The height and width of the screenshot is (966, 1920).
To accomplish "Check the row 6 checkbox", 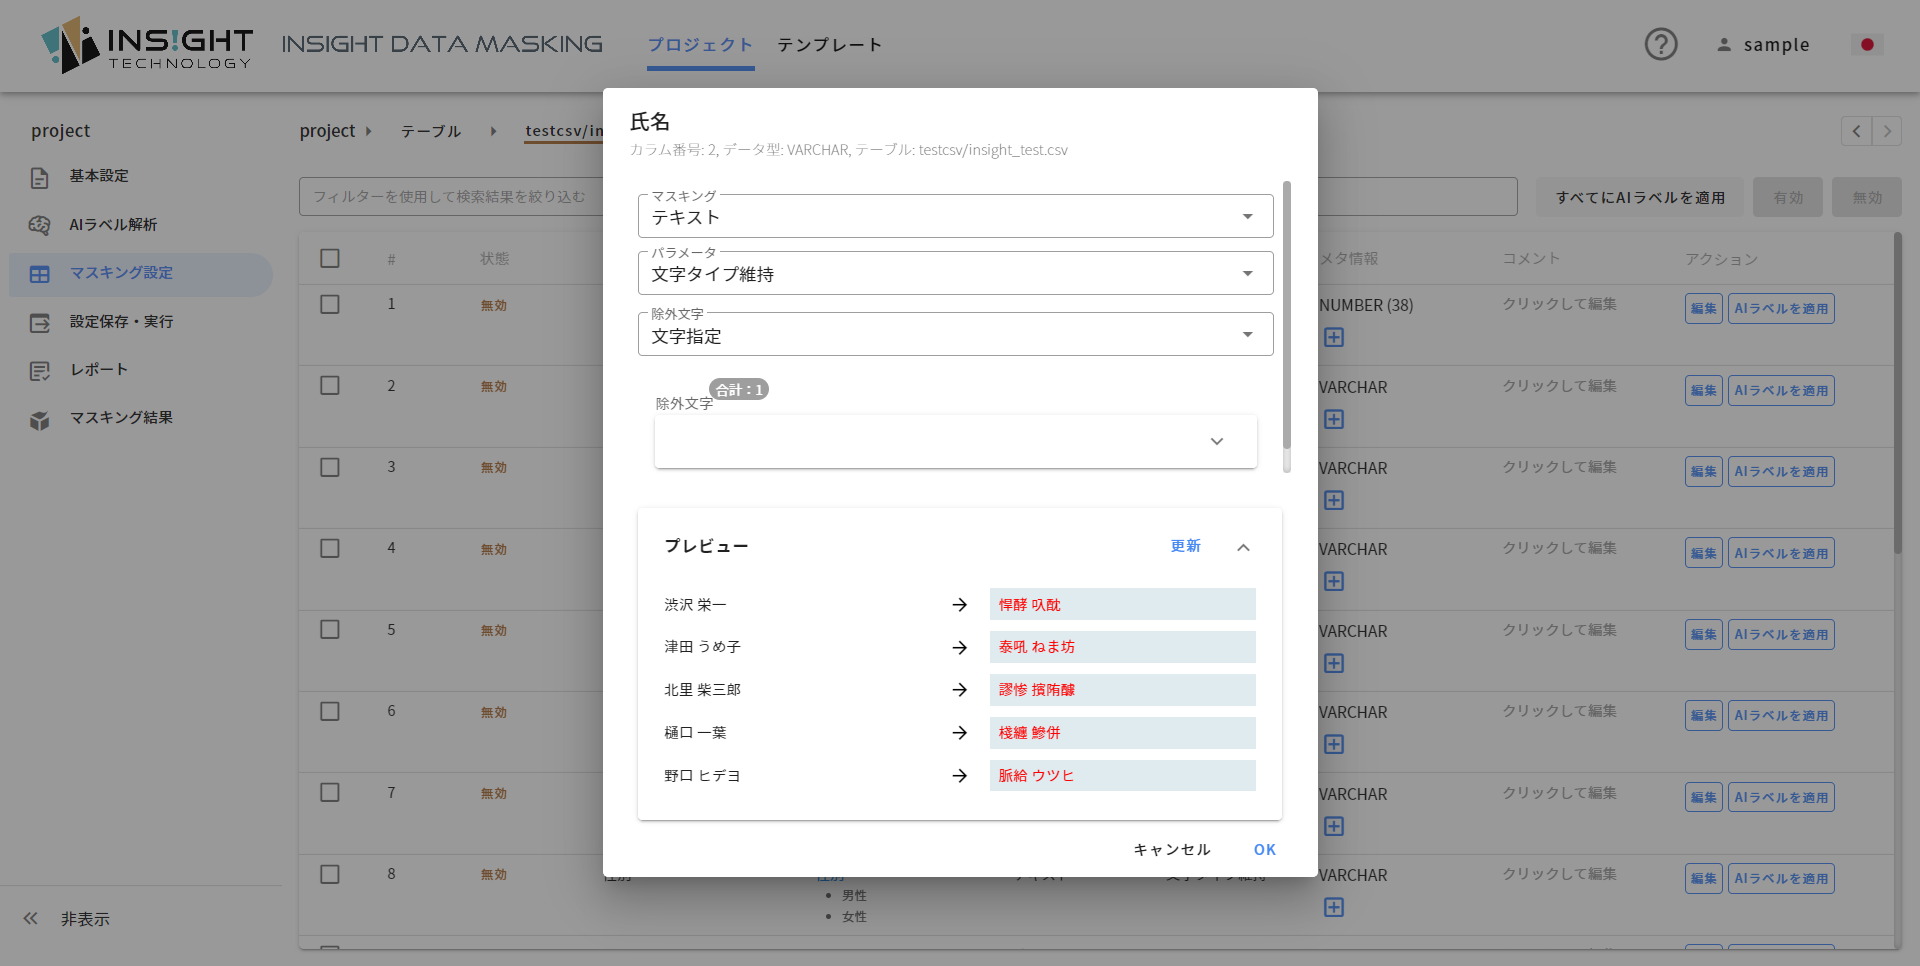I will 330,712.
